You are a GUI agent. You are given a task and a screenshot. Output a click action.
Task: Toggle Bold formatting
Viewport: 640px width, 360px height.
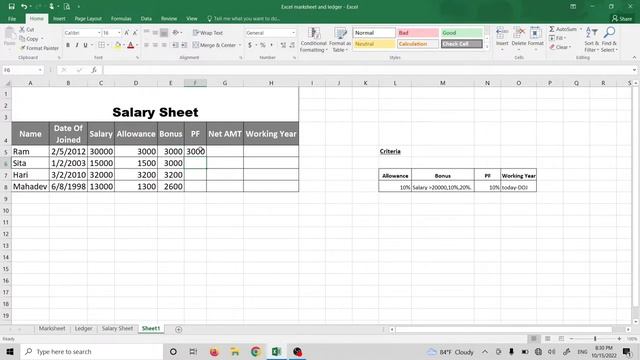pyautogui.click(x=68, y=45)
